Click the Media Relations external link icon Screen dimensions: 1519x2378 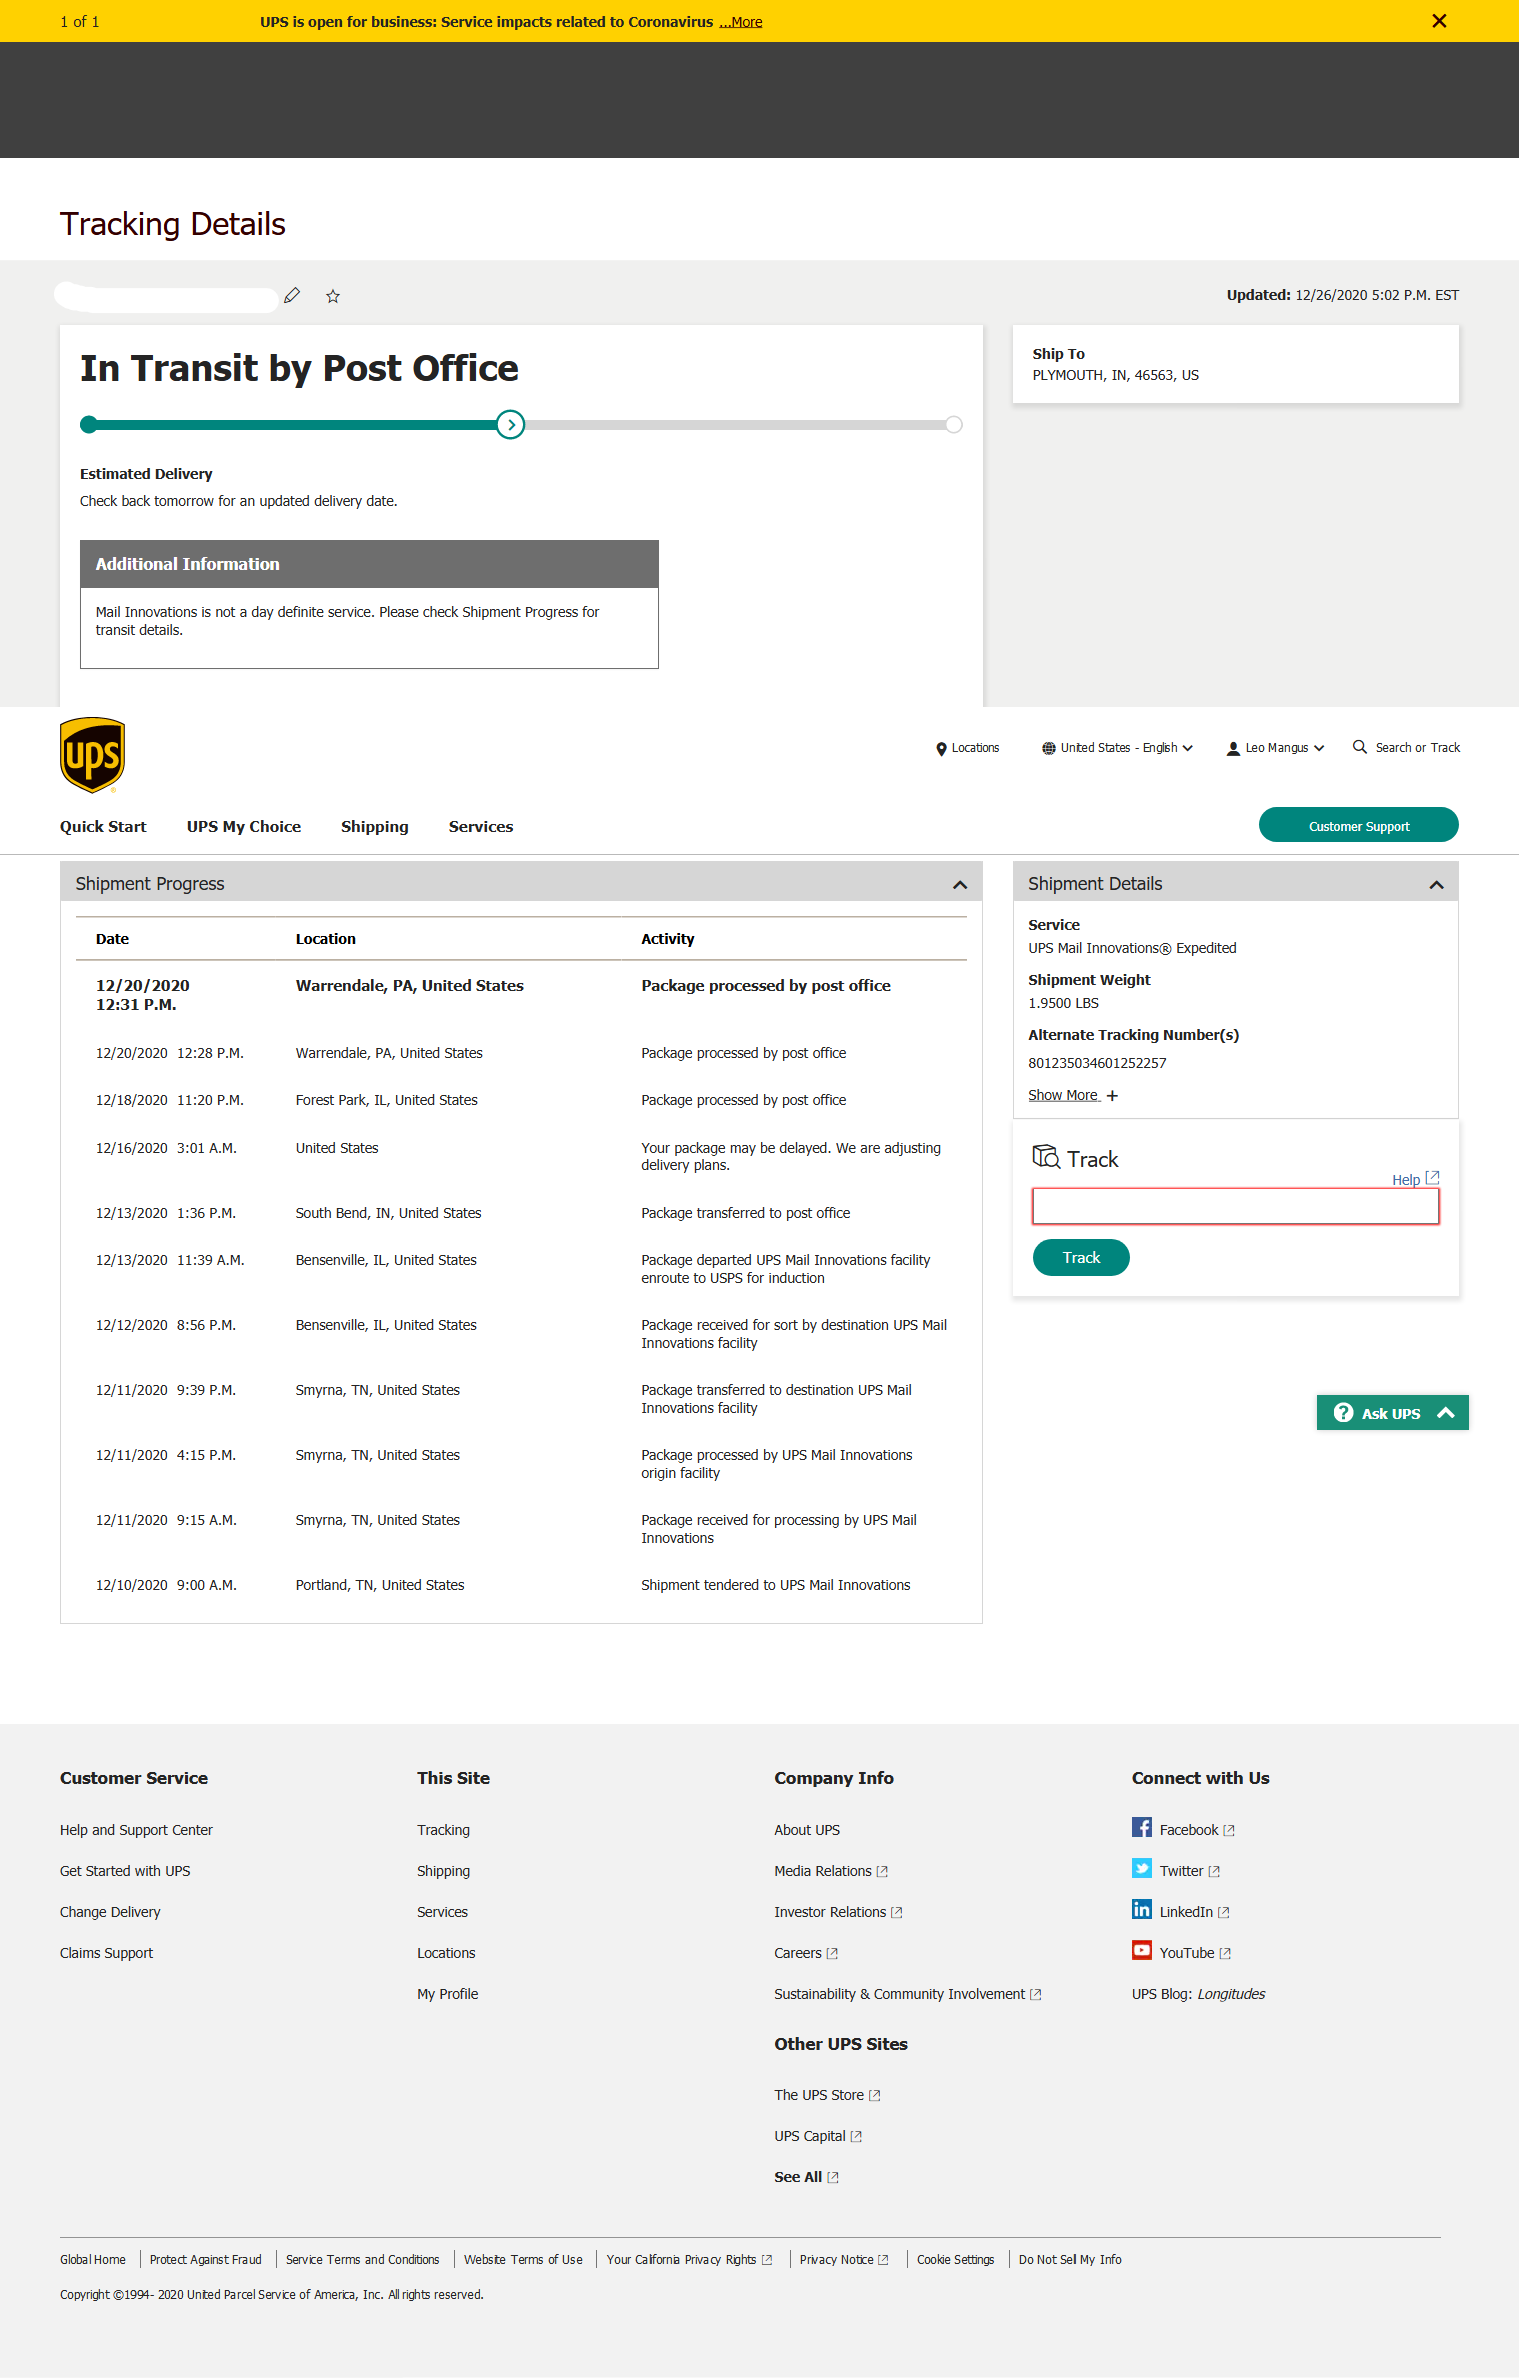click(882, 1872)
